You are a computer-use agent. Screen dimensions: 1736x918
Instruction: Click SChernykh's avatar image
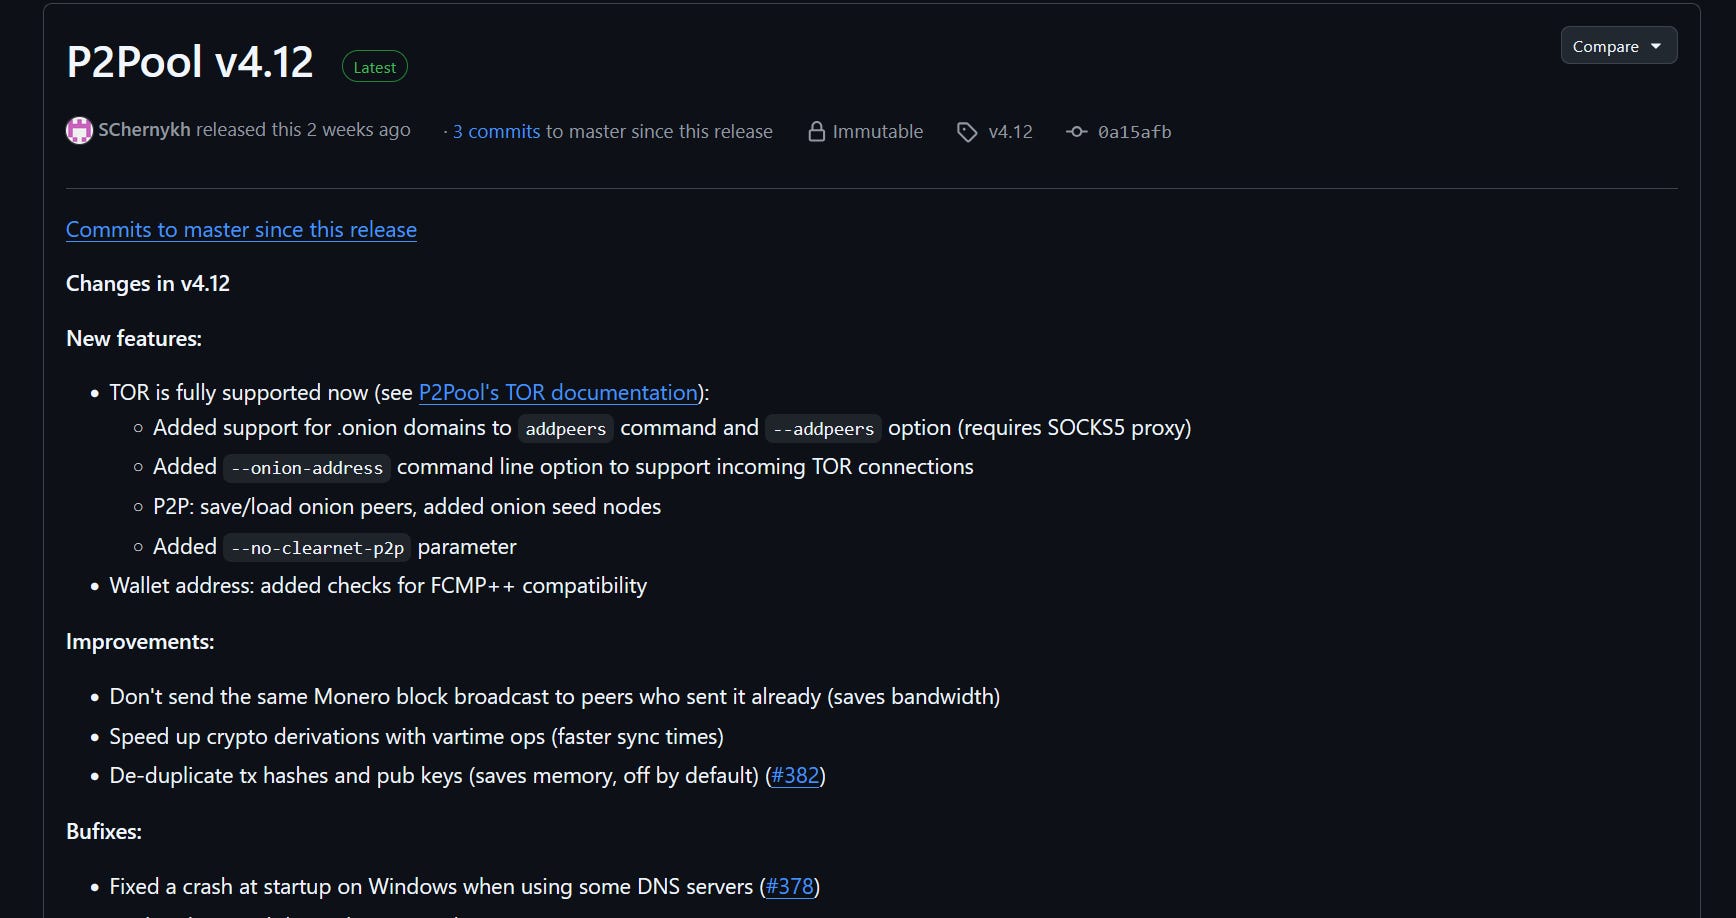point(79,131)
